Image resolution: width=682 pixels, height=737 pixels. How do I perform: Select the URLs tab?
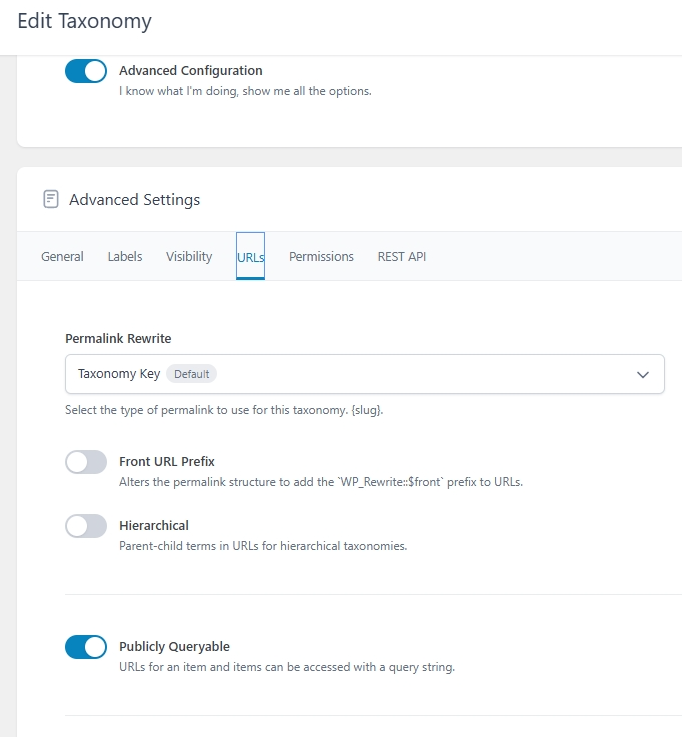pyautogui.click(x=250, y=257)
